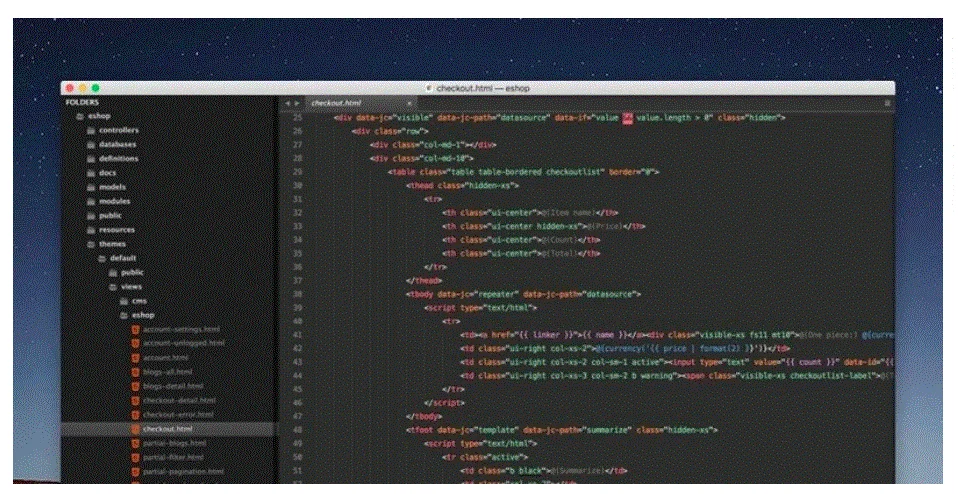
Task: Click the HTML5 icon of account-settings.html
Action: tap(136, 329)
